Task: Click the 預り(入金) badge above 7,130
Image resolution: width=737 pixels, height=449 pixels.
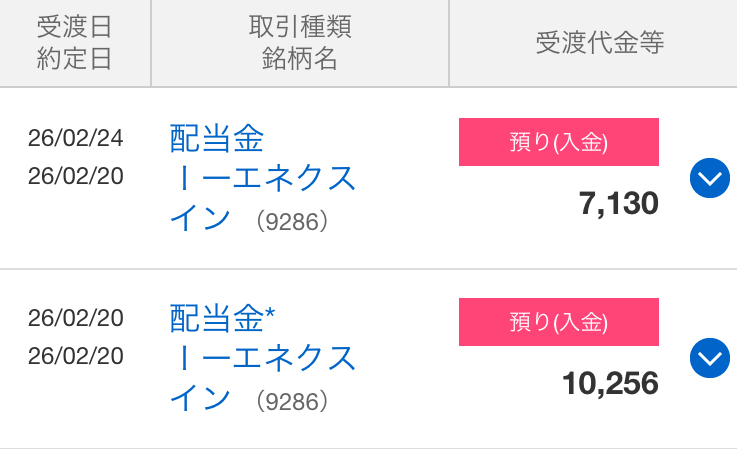Action: tap(558, 142)
